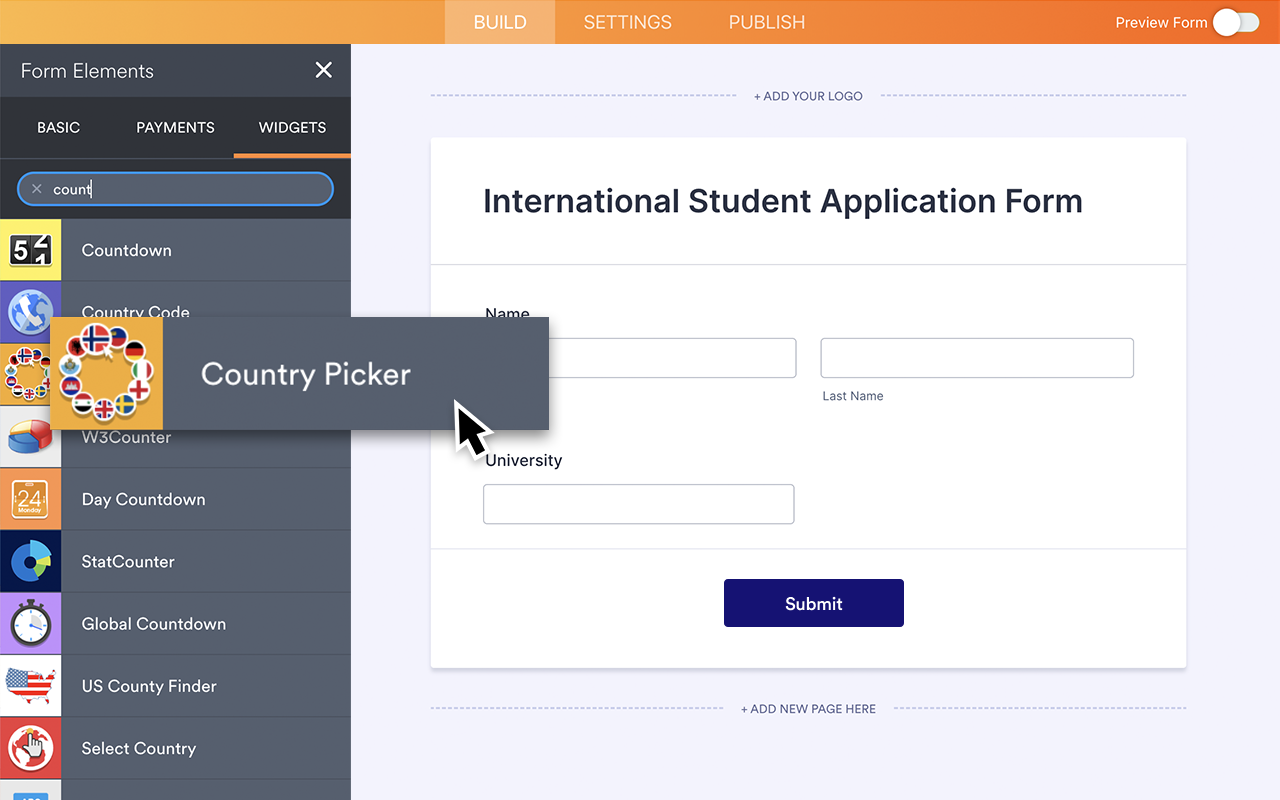Select the Day Countdown calendar icon
Screen dimensions: 1280x800
(x=31, y=499)
